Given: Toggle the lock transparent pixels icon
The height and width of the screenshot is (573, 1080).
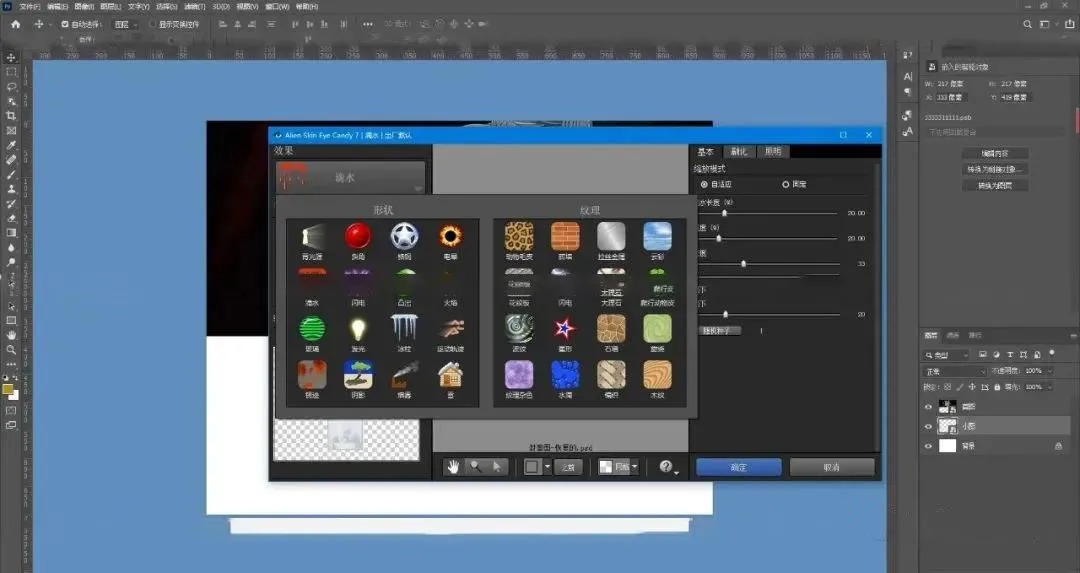Looking at the screenshot, I should pos(948,387).
